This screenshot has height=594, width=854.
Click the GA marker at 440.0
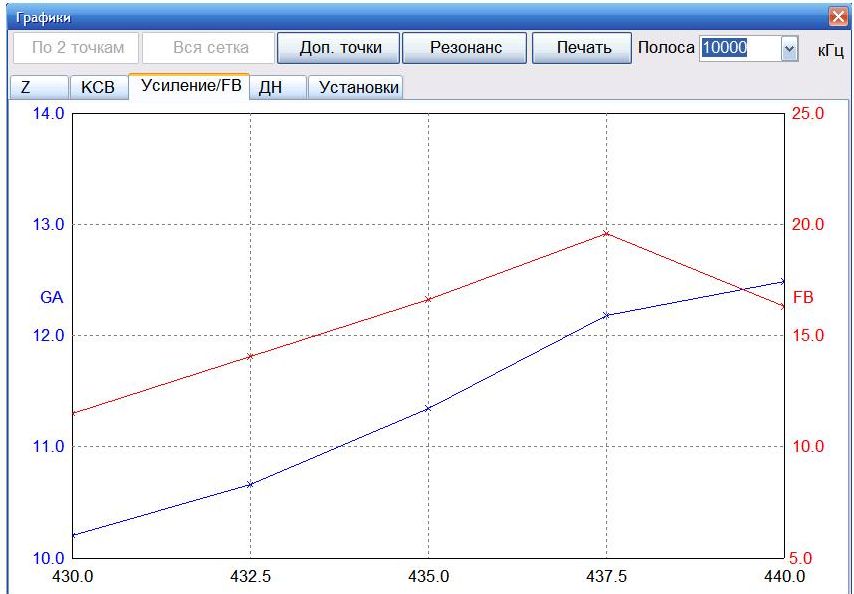tap(783, 281)
